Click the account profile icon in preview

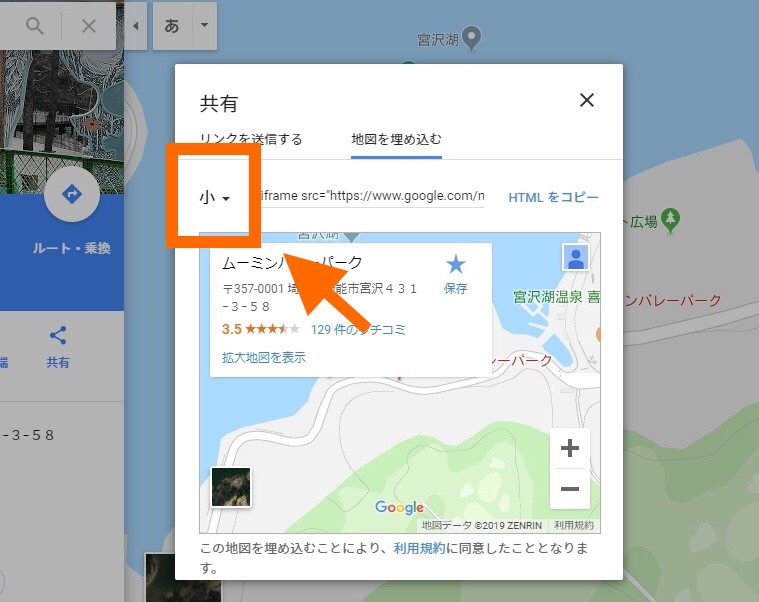click(576, 257)
